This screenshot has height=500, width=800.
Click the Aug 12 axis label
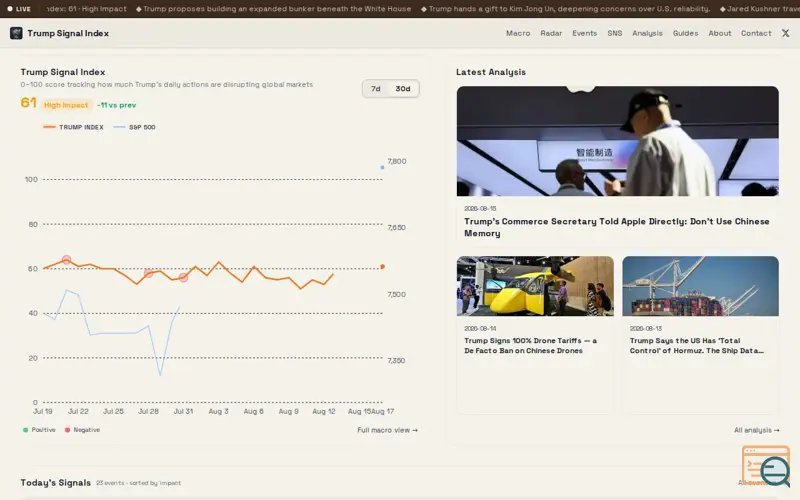[323, 411]
